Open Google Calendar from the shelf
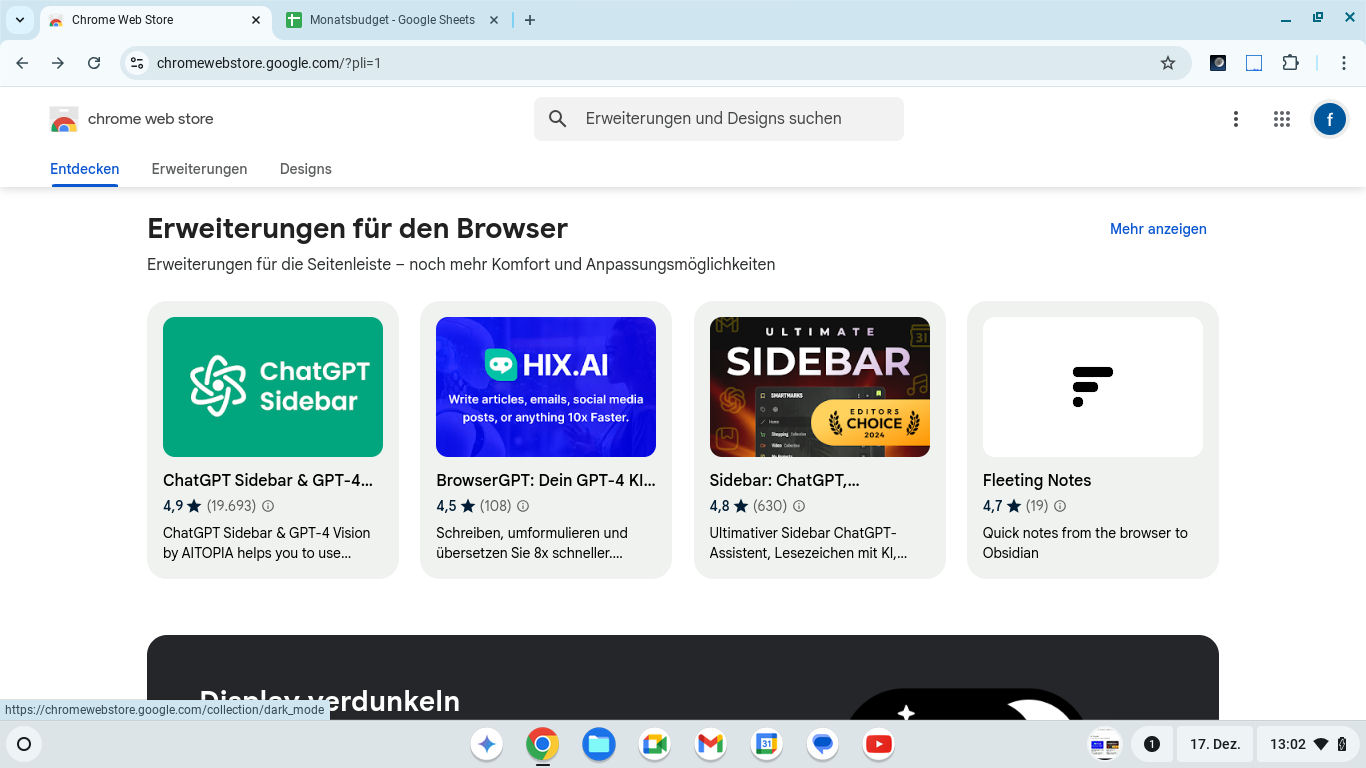The width and height of the screenshot is (1366, 768). (x=767, y=744)
